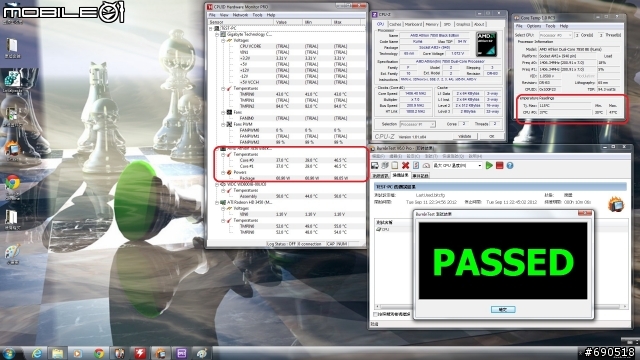Click the Sensor column header in HWMonitor
This screenshot has width=640, height=360.
240,22
